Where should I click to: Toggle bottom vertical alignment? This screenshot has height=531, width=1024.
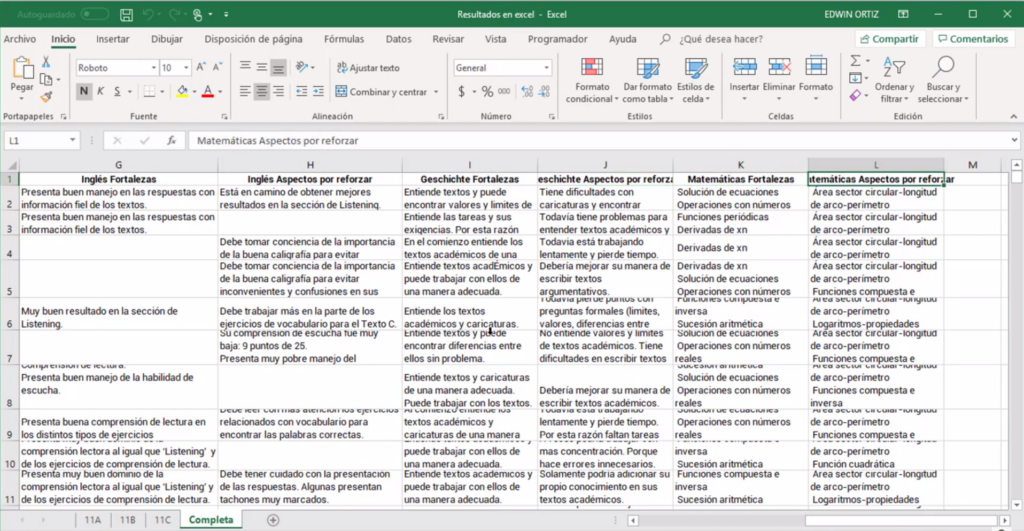click(x=279, y=67)
